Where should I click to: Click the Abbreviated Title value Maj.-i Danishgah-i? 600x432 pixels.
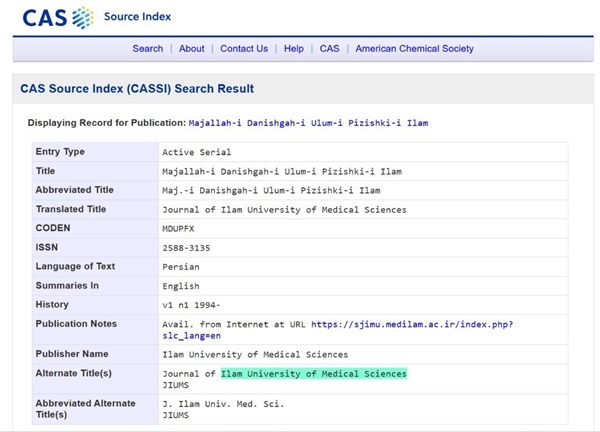(271, 191)
